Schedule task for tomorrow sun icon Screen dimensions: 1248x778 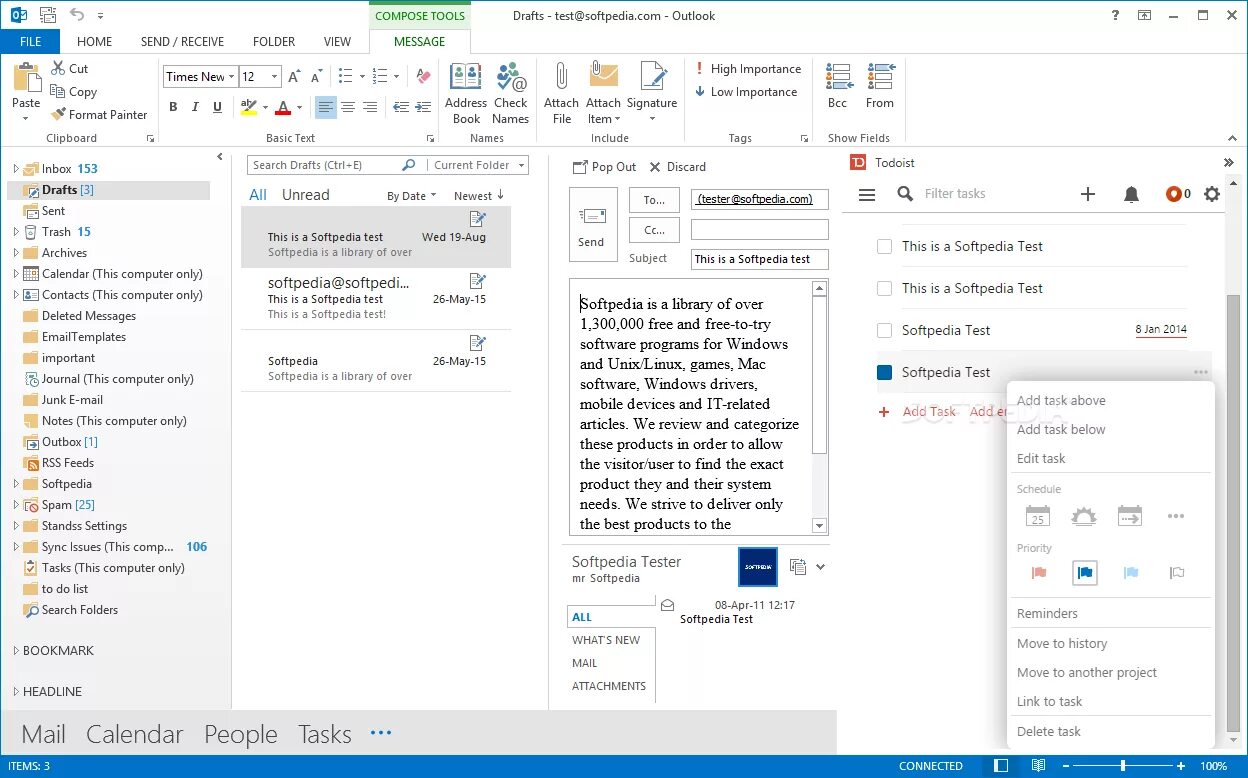[x=1083, y=517]
